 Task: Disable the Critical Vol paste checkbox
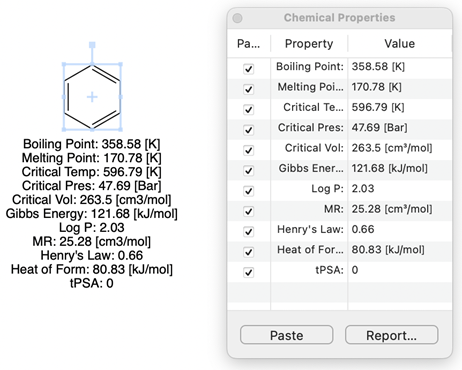click(x=248, y=150)
